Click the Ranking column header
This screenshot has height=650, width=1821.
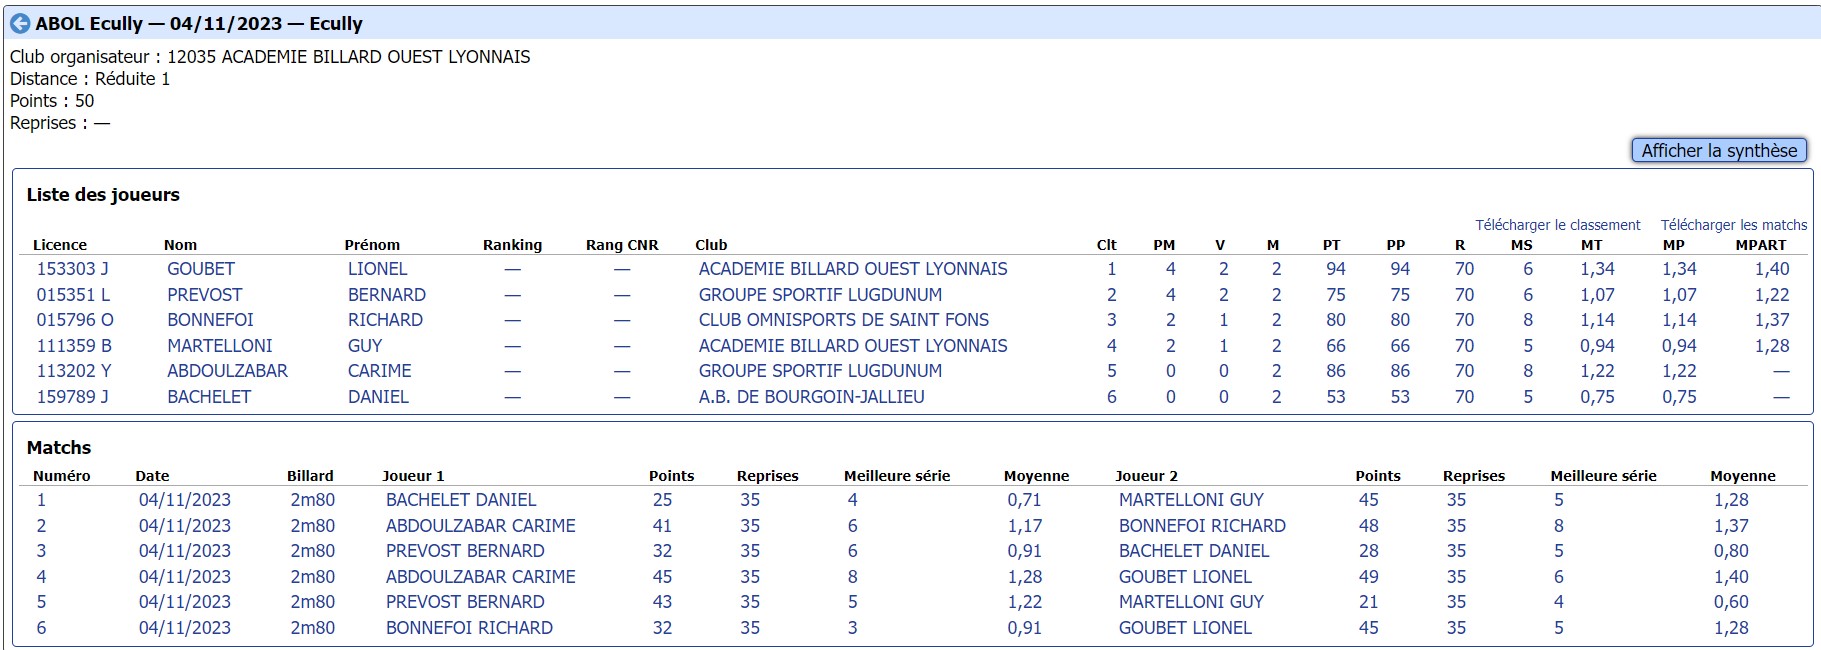(x=512, y=245)
